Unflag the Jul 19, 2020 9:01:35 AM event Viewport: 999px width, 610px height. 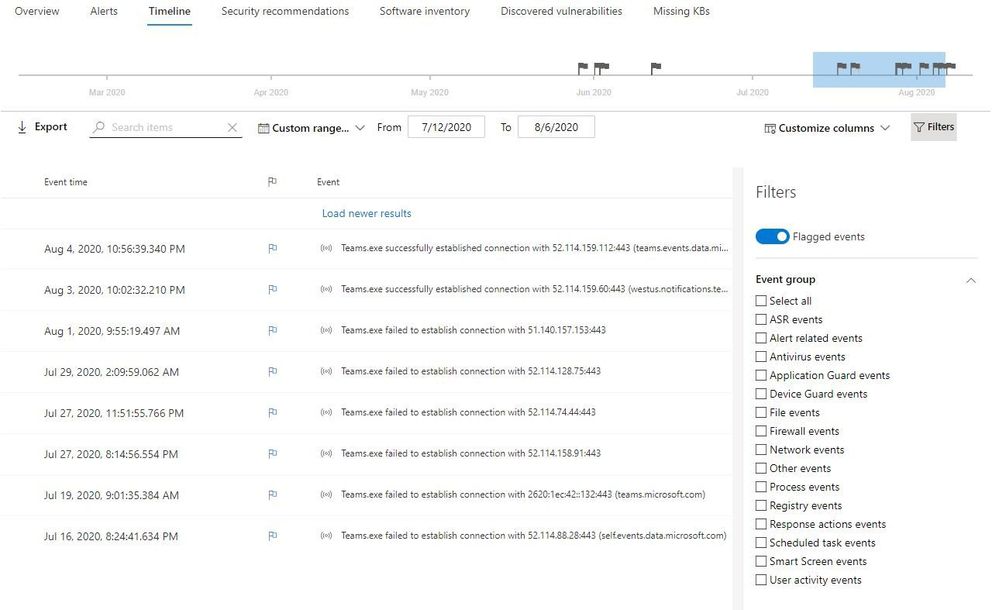(272, 495)
